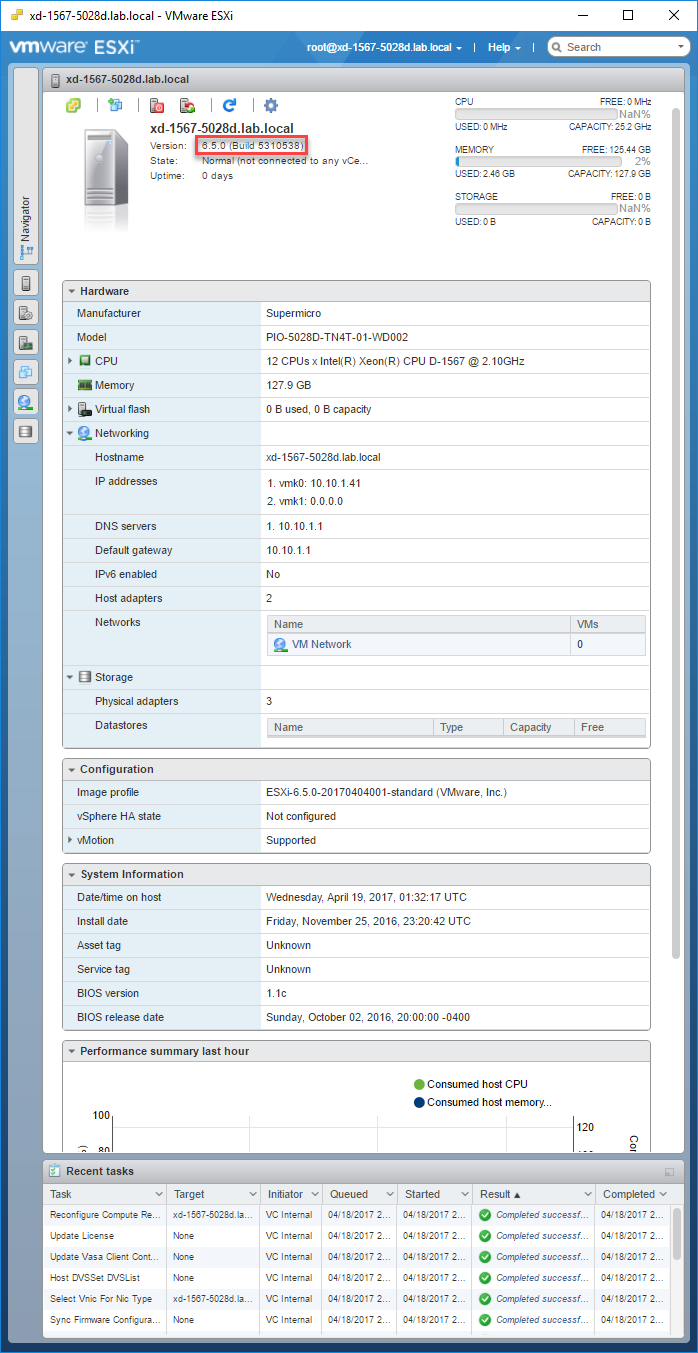Click the Memory icon in Hardware
Image resolution: width=698 pixels, height=1353 pixels.
coord(85,385)
